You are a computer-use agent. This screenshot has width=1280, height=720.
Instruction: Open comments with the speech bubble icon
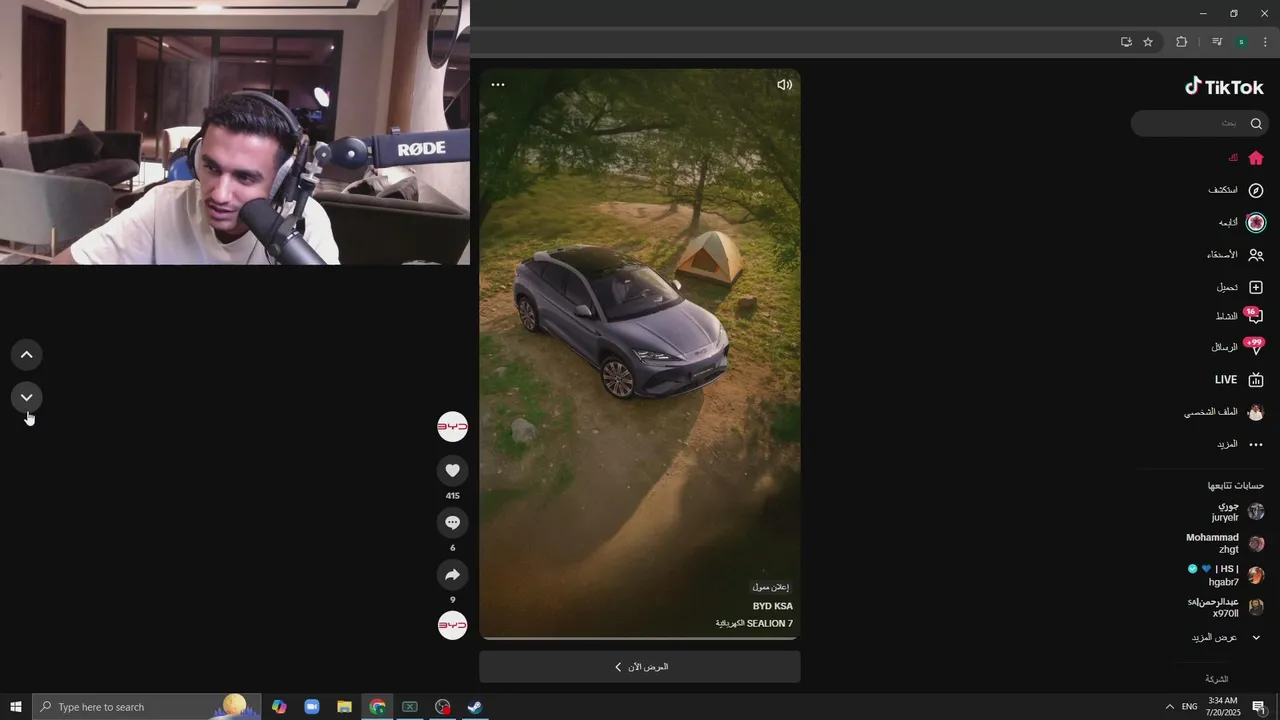pyautogui.click(x=452, y=522)
